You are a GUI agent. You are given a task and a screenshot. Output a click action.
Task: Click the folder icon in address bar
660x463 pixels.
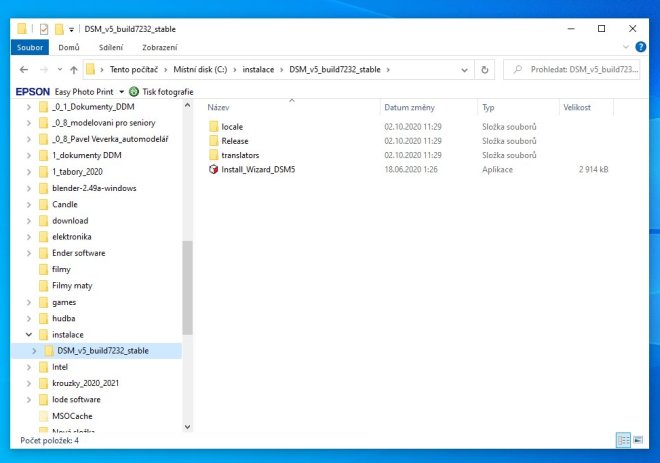(x=90, y=69)
